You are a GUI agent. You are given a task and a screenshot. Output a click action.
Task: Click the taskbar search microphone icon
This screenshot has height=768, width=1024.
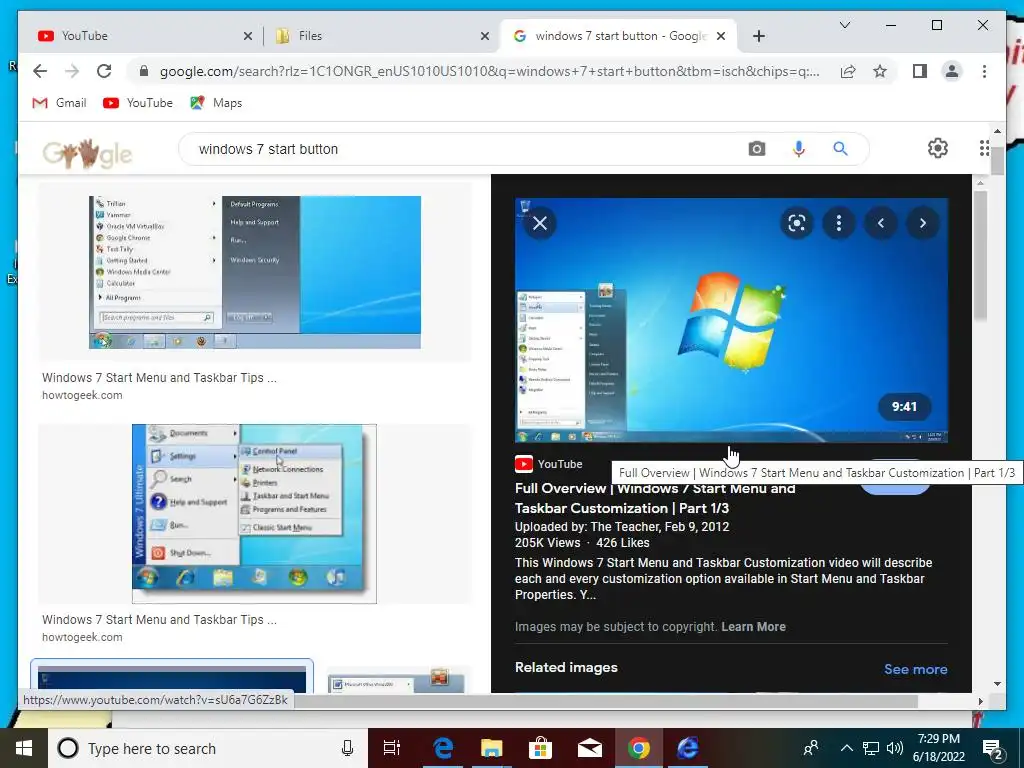pos(347,748)
